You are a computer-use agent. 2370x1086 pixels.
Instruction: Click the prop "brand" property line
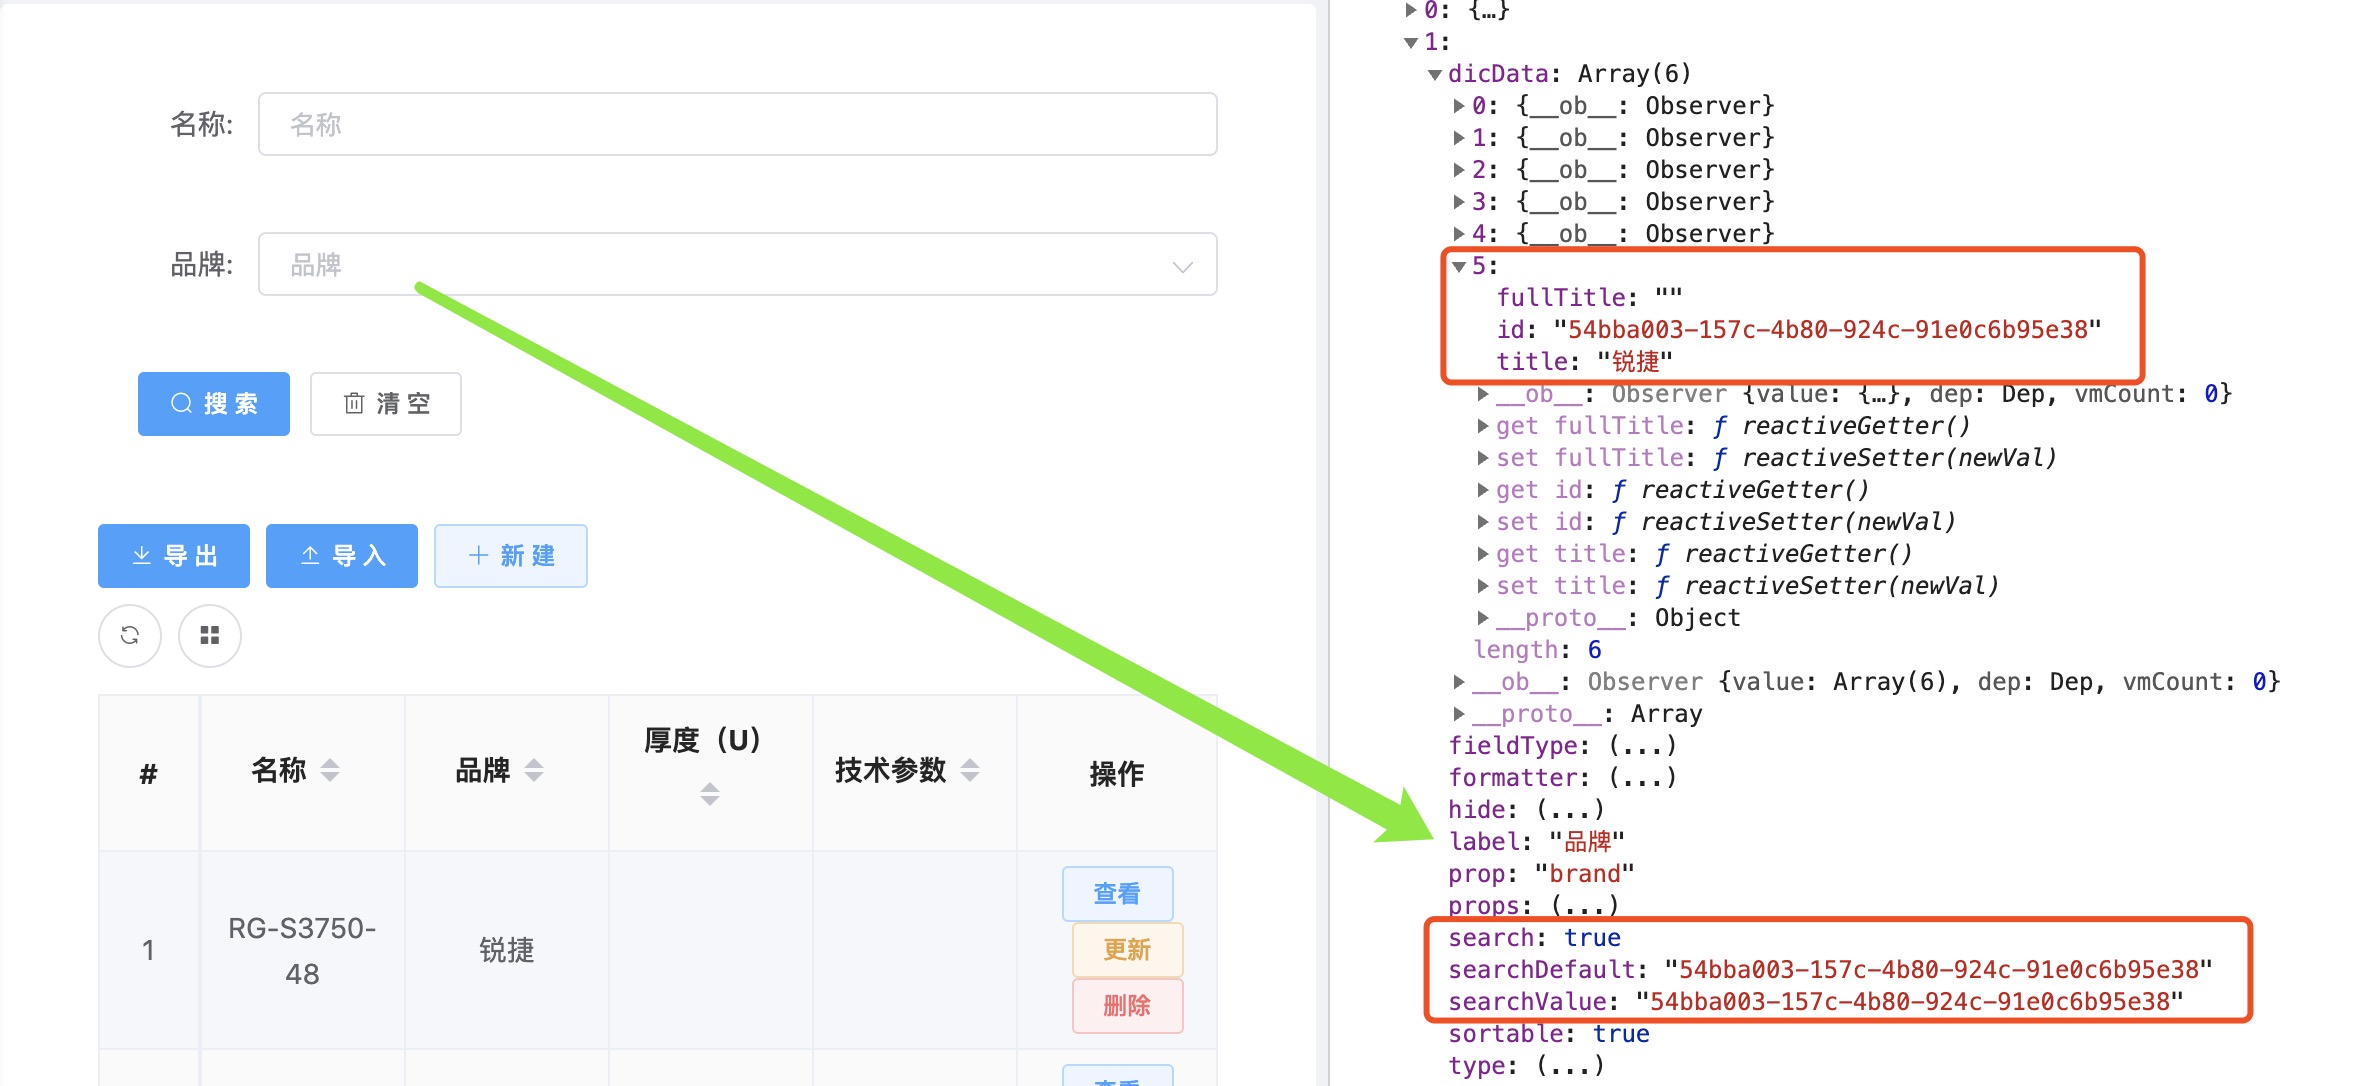tap(1541, 874)
